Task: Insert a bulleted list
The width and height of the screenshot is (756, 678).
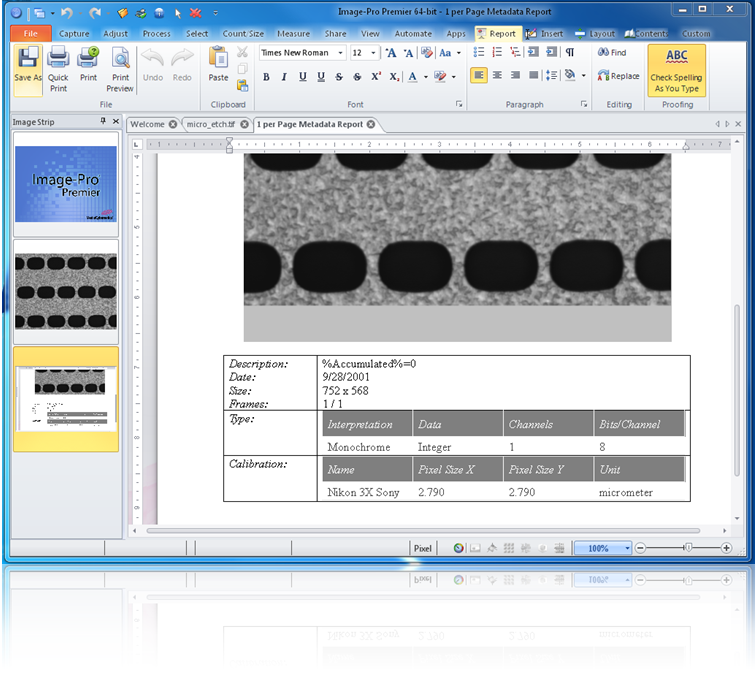Action: [x=479, y=52]
